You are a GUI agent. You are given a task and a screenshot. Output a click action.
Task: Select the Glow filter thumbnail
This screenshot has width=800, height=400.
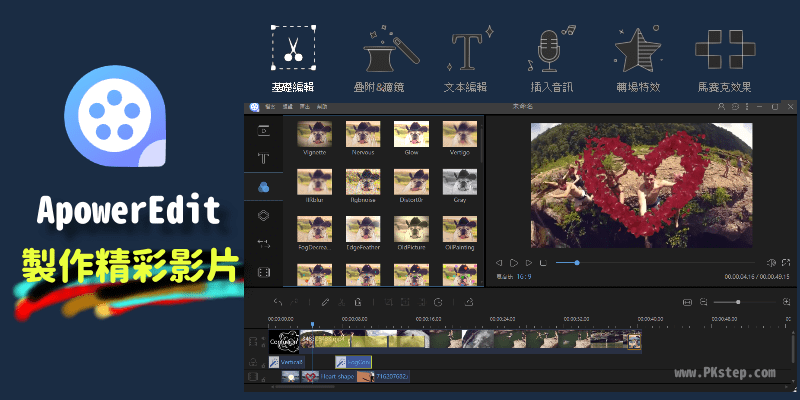(411, 134)
